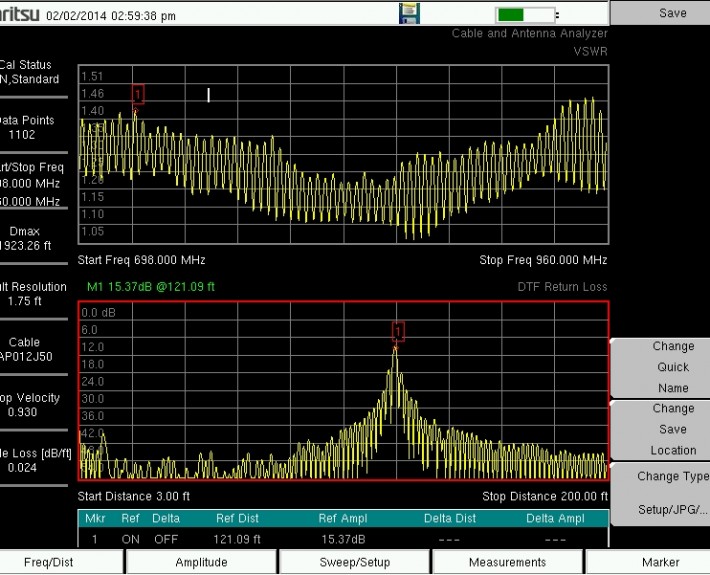Toggle marker 1 ON state in table
Image resolution: width=710 pixels, height=575 pixels.
tap(132, 538)
